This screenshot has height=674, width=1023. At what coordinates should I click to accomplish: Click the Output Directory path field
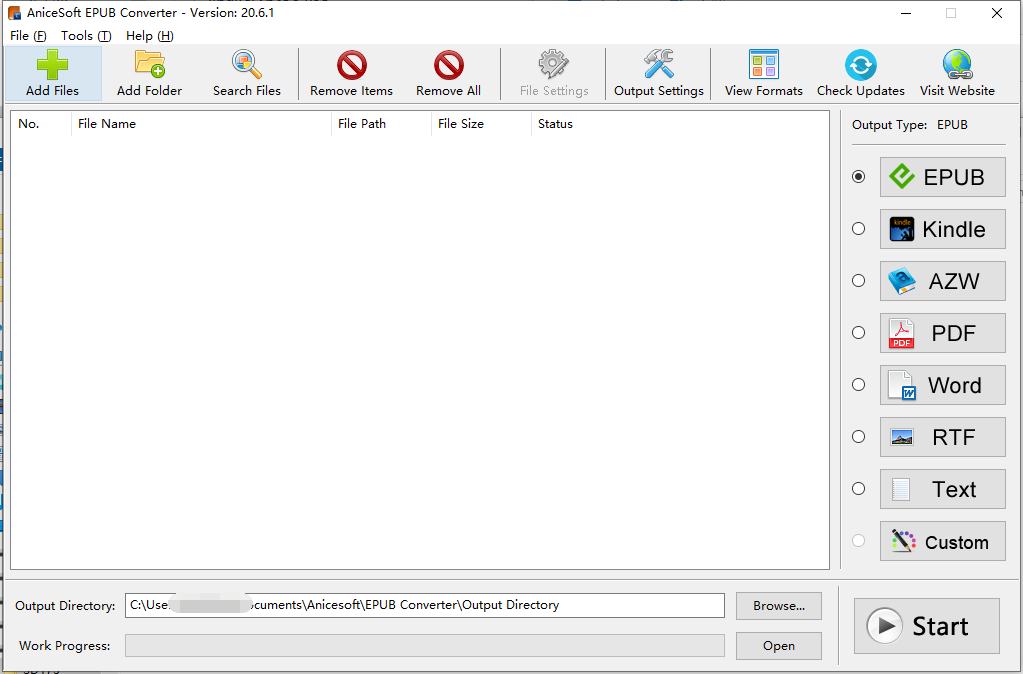click(425, 605)
